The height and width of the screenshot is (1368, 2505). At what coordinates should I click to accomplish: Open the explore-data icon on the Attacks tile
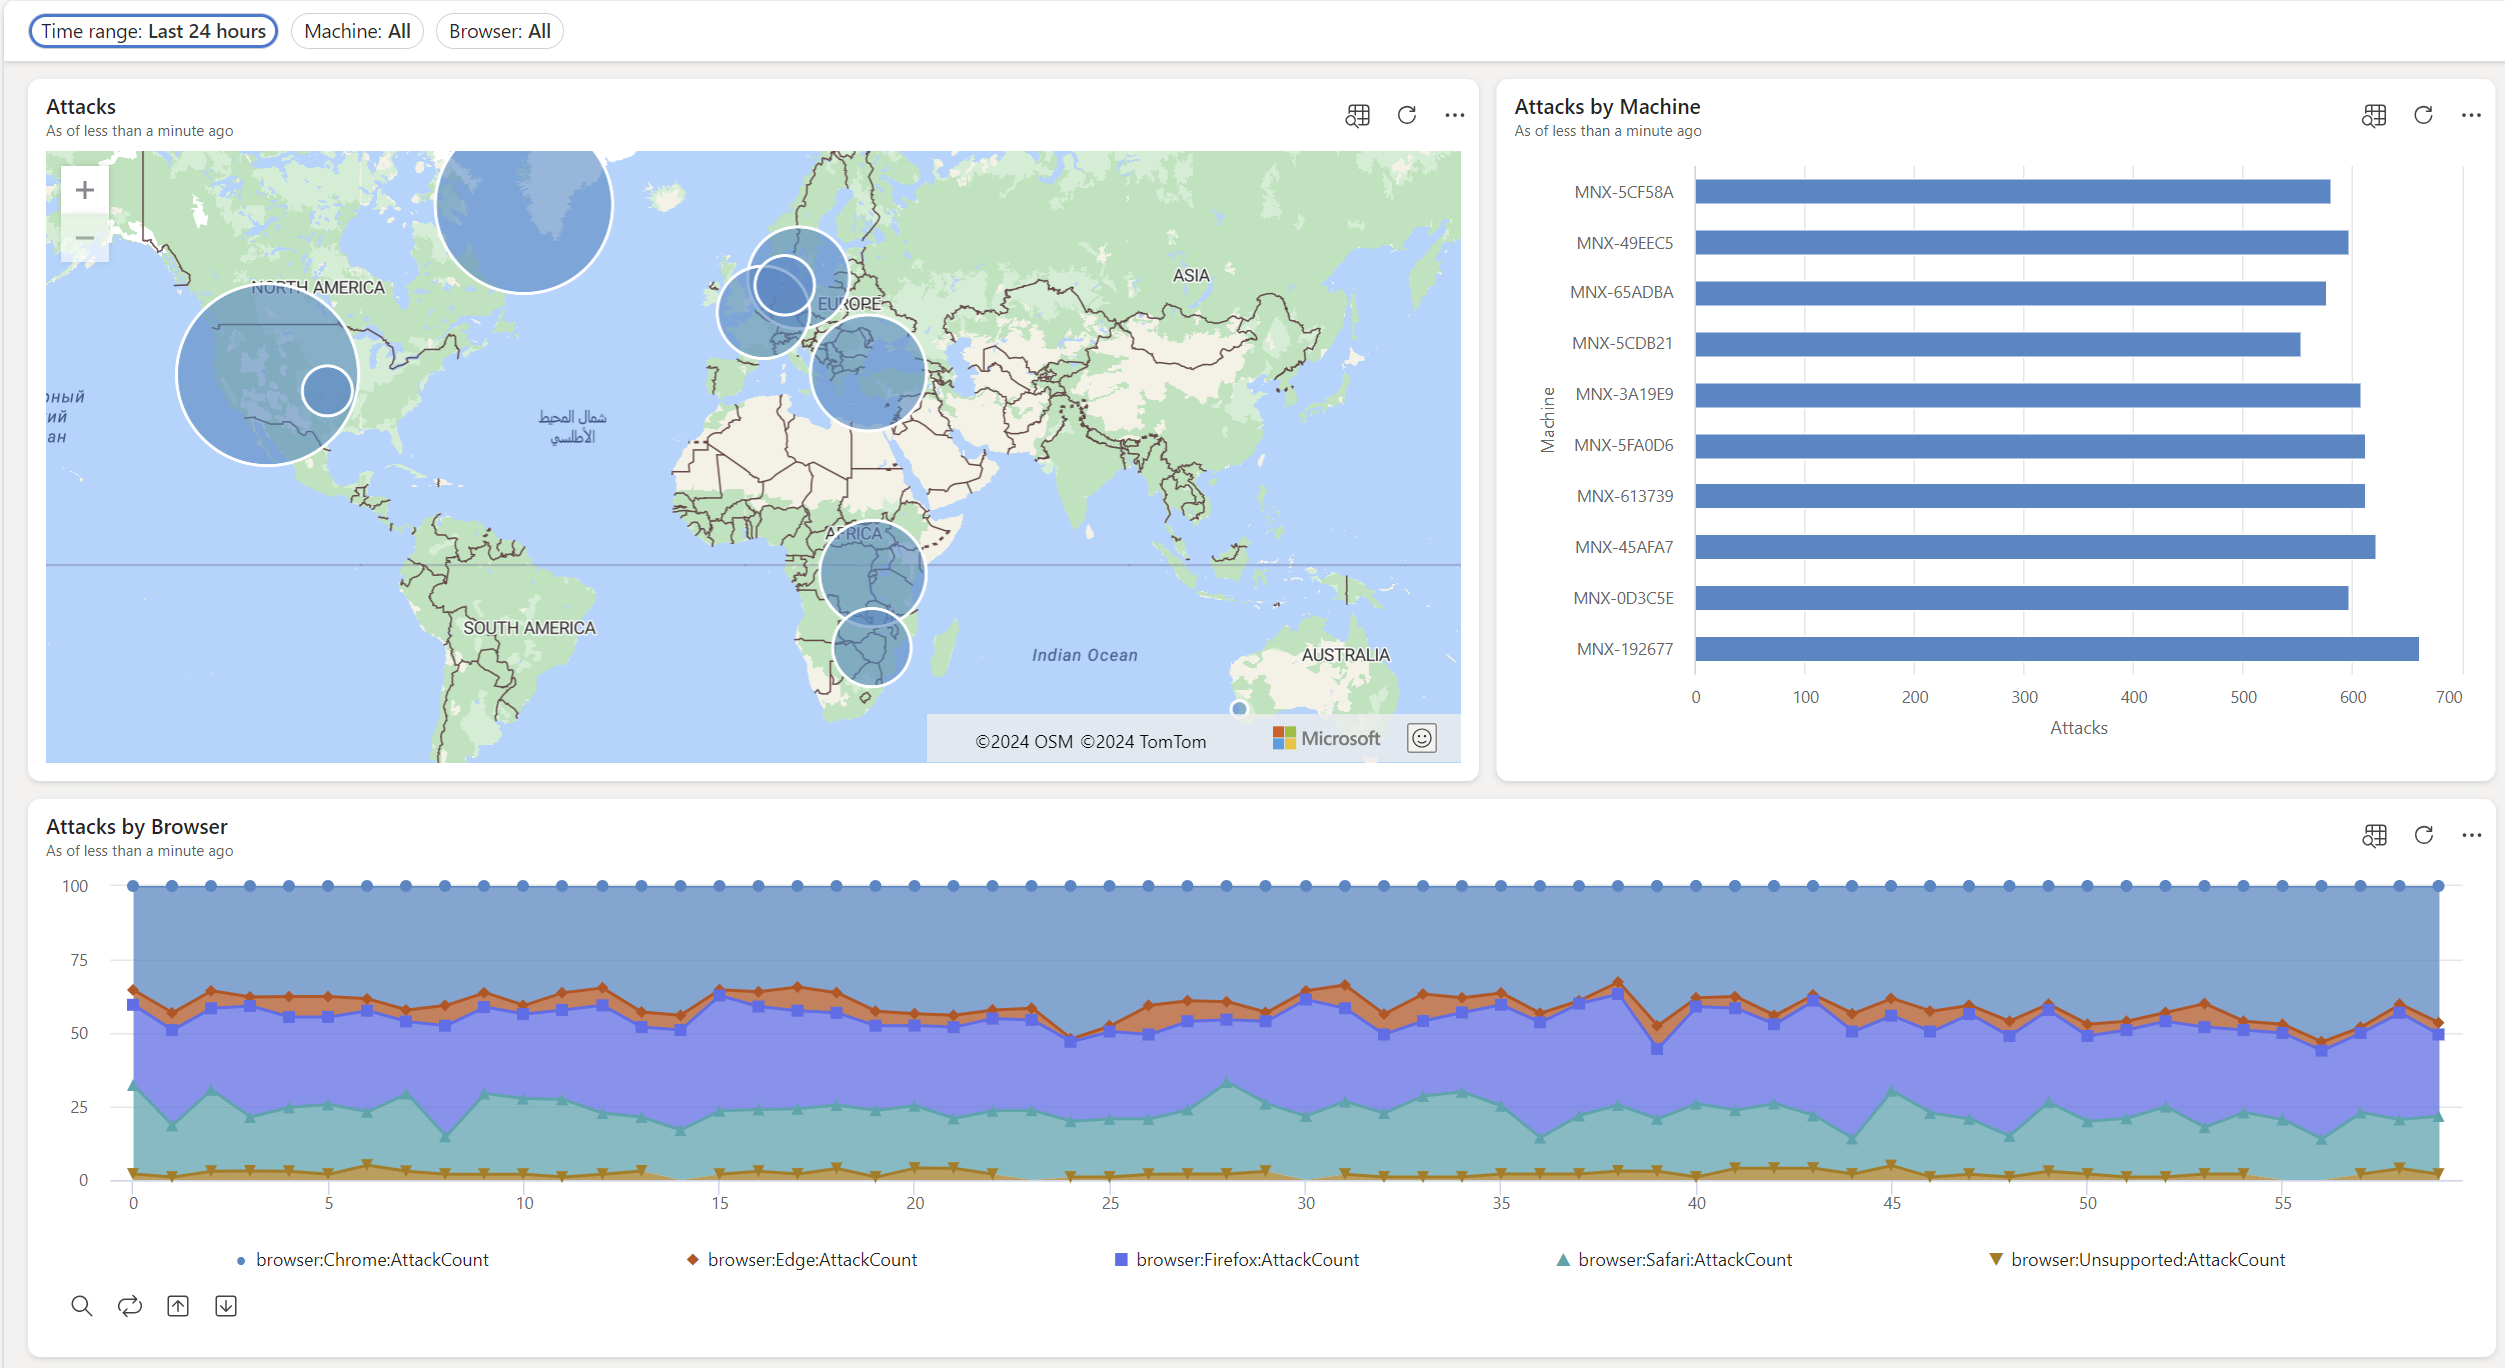[x=1357, y=115]
